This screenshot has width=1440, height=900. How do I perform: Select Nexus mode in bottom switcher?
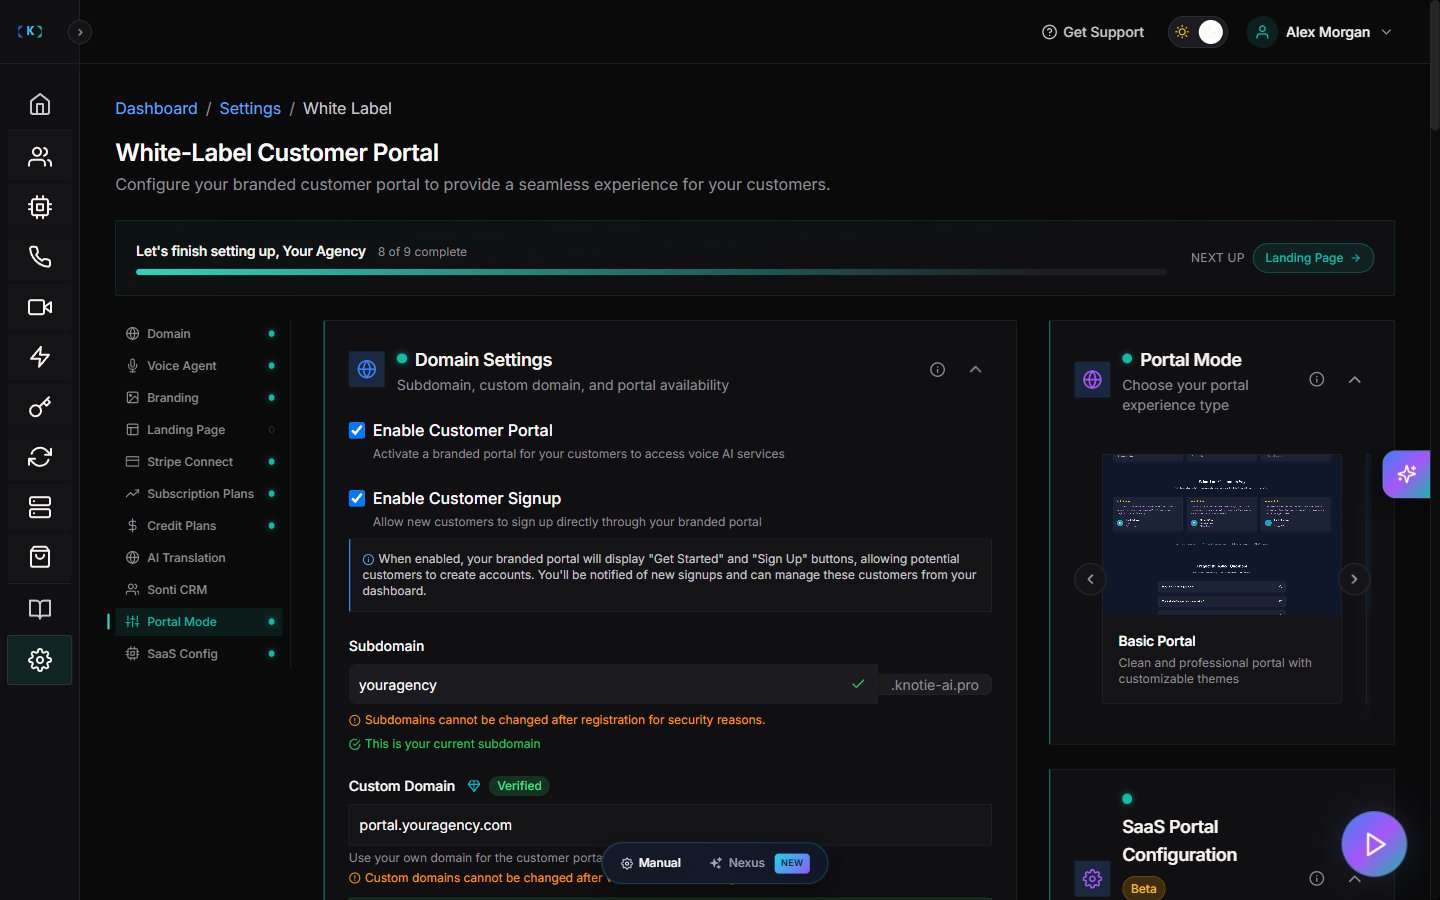tap(759, 863)
